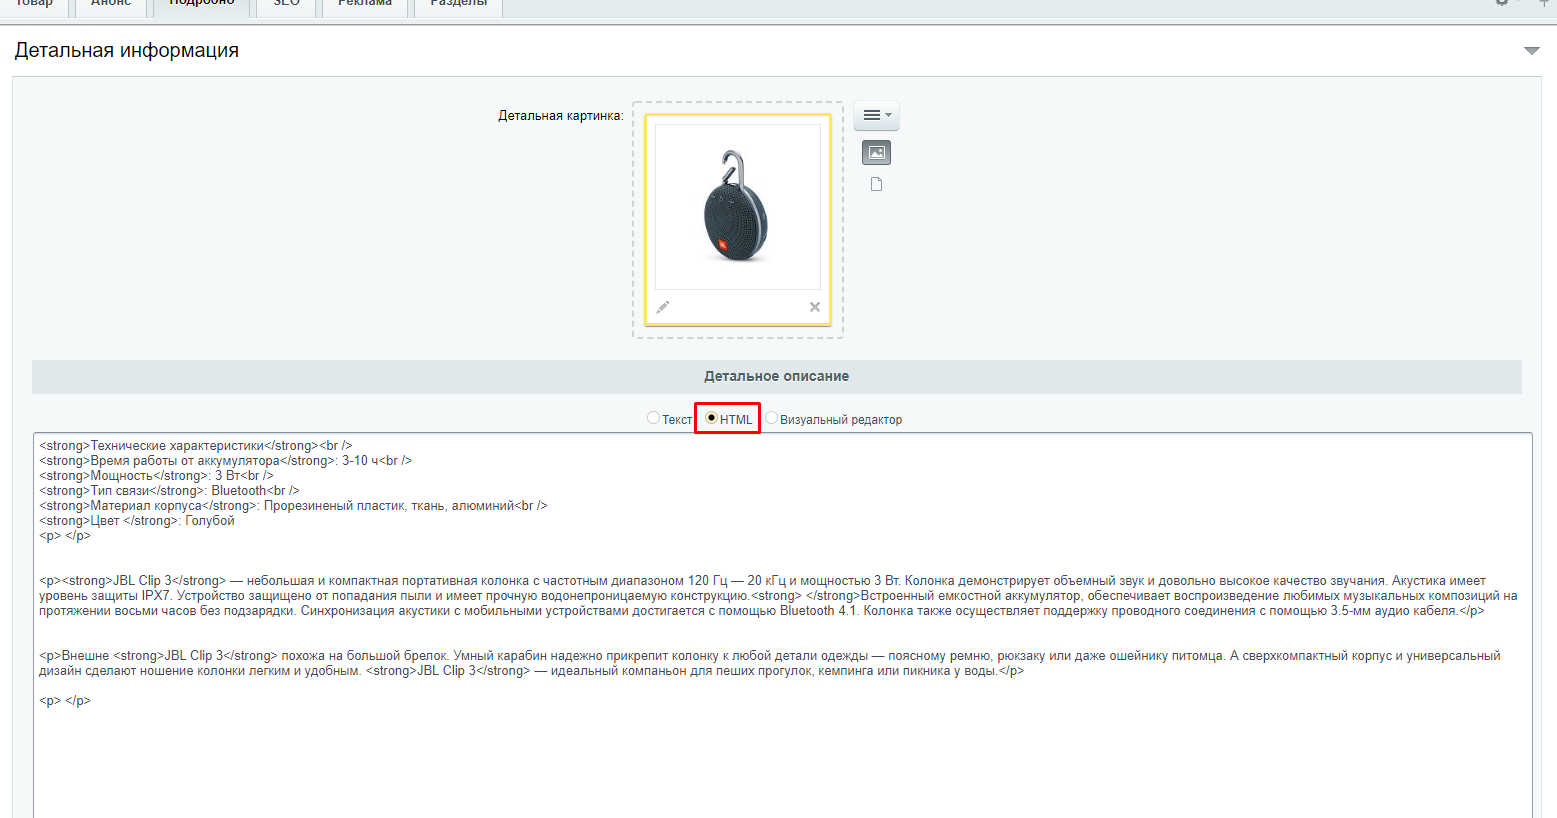Click the Технические характеристики line in the editor
Image resolution: width=1557 pixels, height=818 pixels.
[x=196, y=446]
